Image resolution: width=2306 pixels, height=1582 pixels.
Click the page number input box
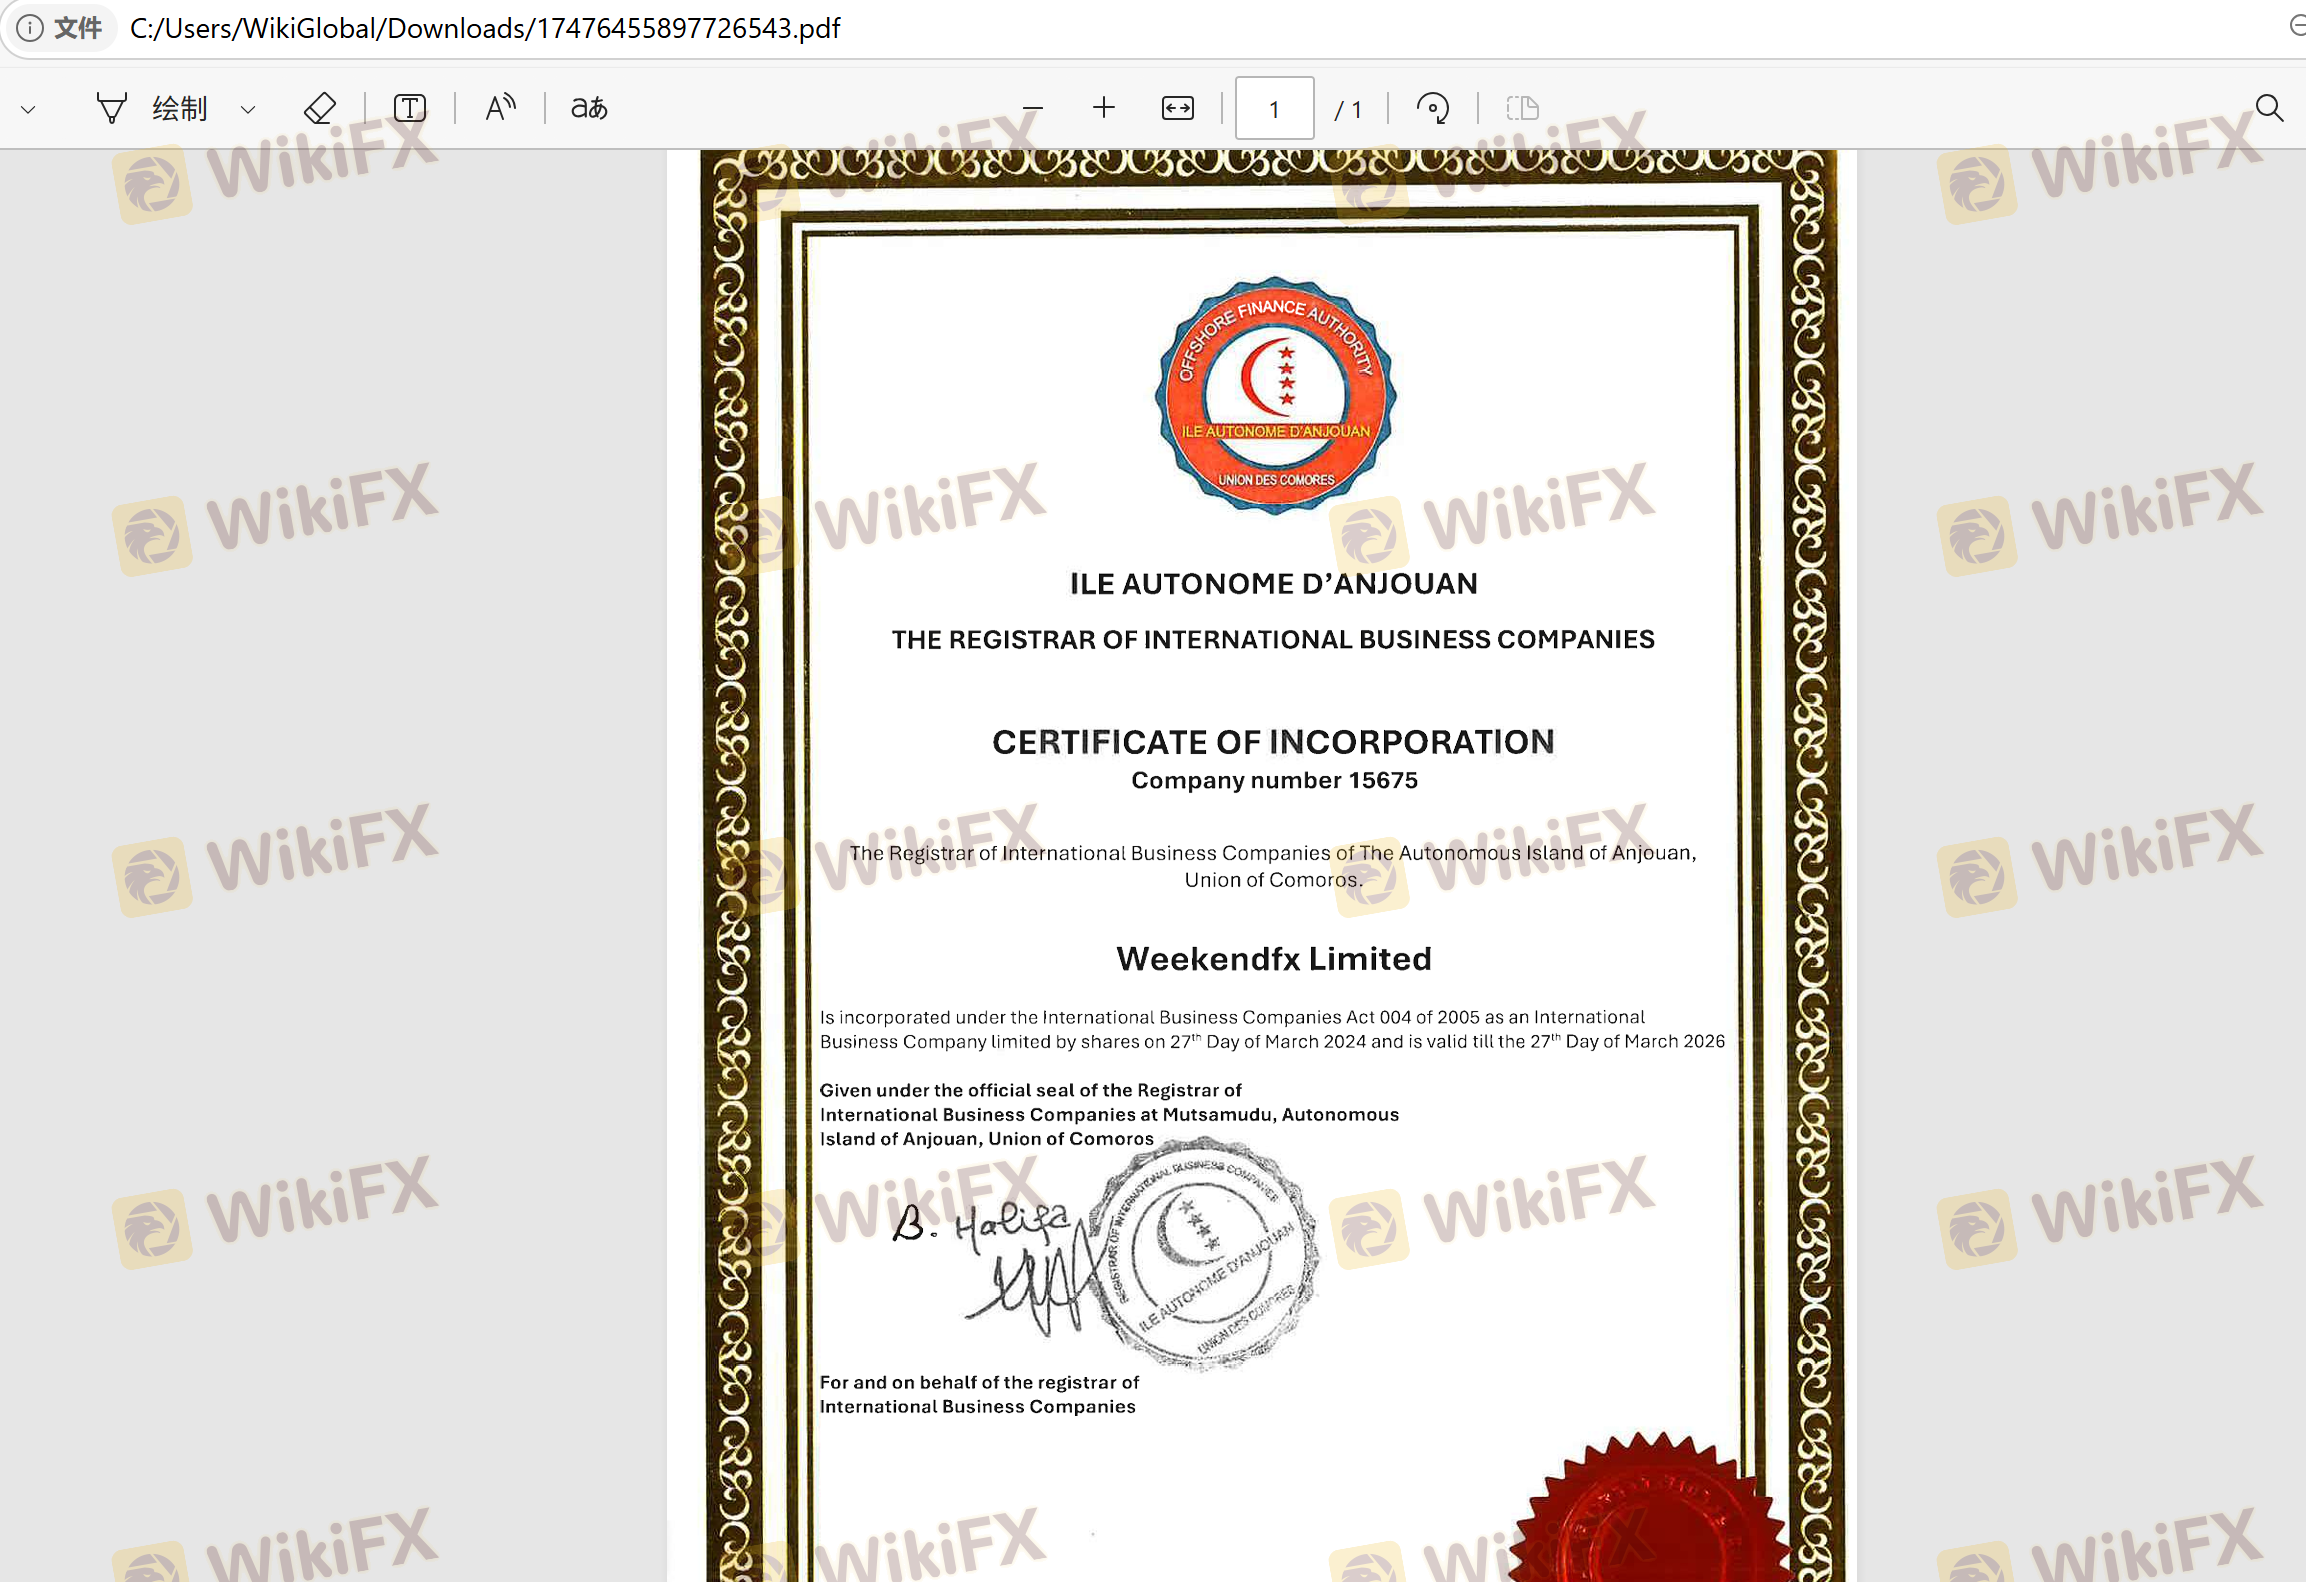tap(1274, 108)
